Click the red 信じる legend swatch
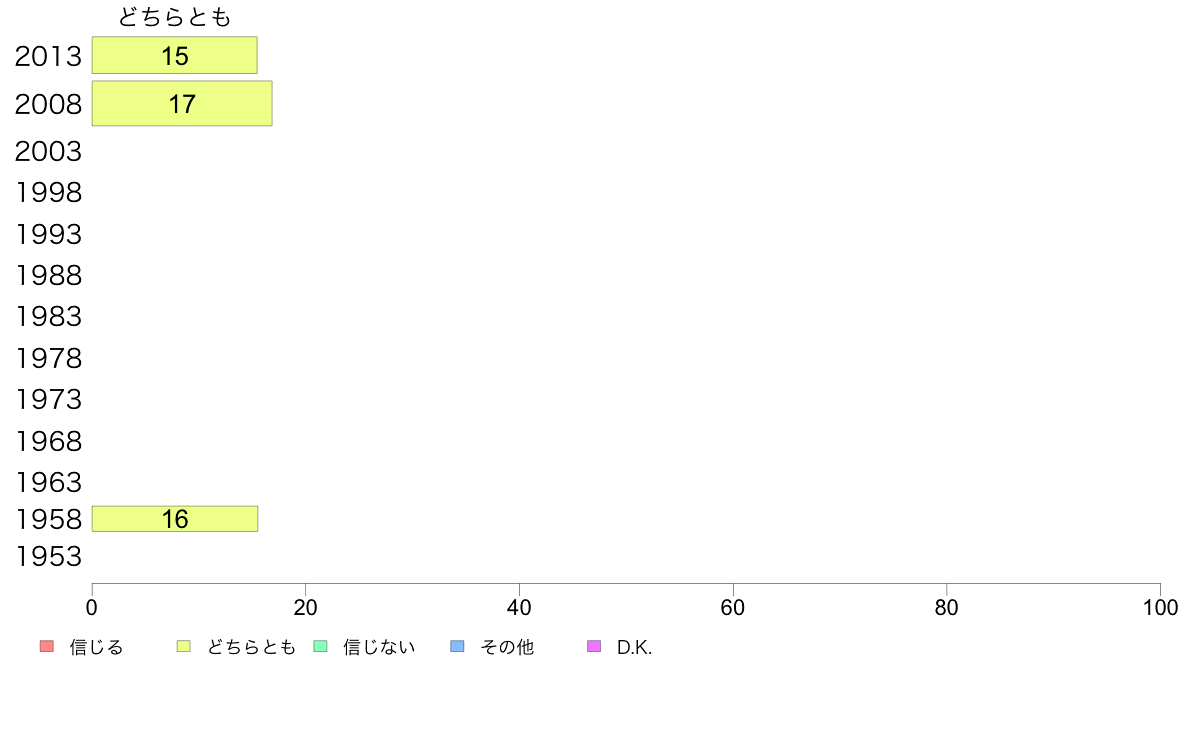This screenshot has height=736, width=1188. [x=47, y=647]
